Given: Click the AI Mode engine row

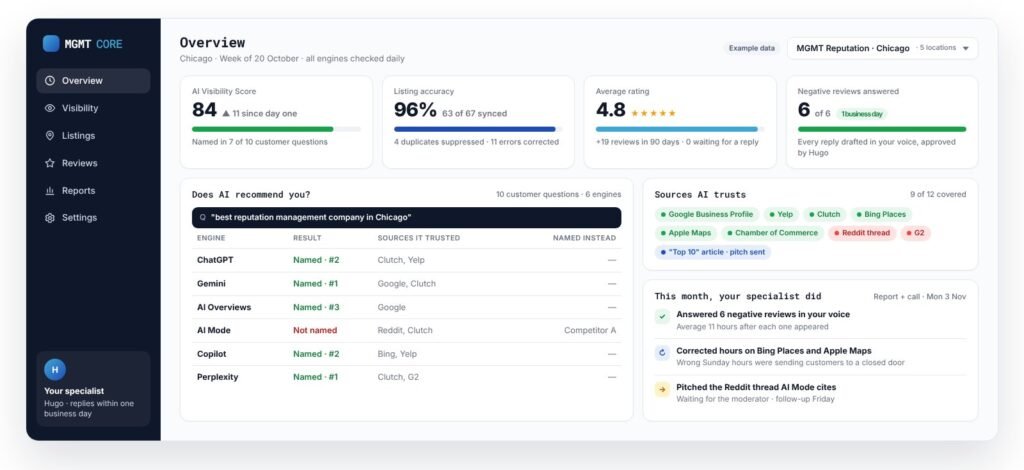Looking at the screenshot, I should tap(406, 330).
